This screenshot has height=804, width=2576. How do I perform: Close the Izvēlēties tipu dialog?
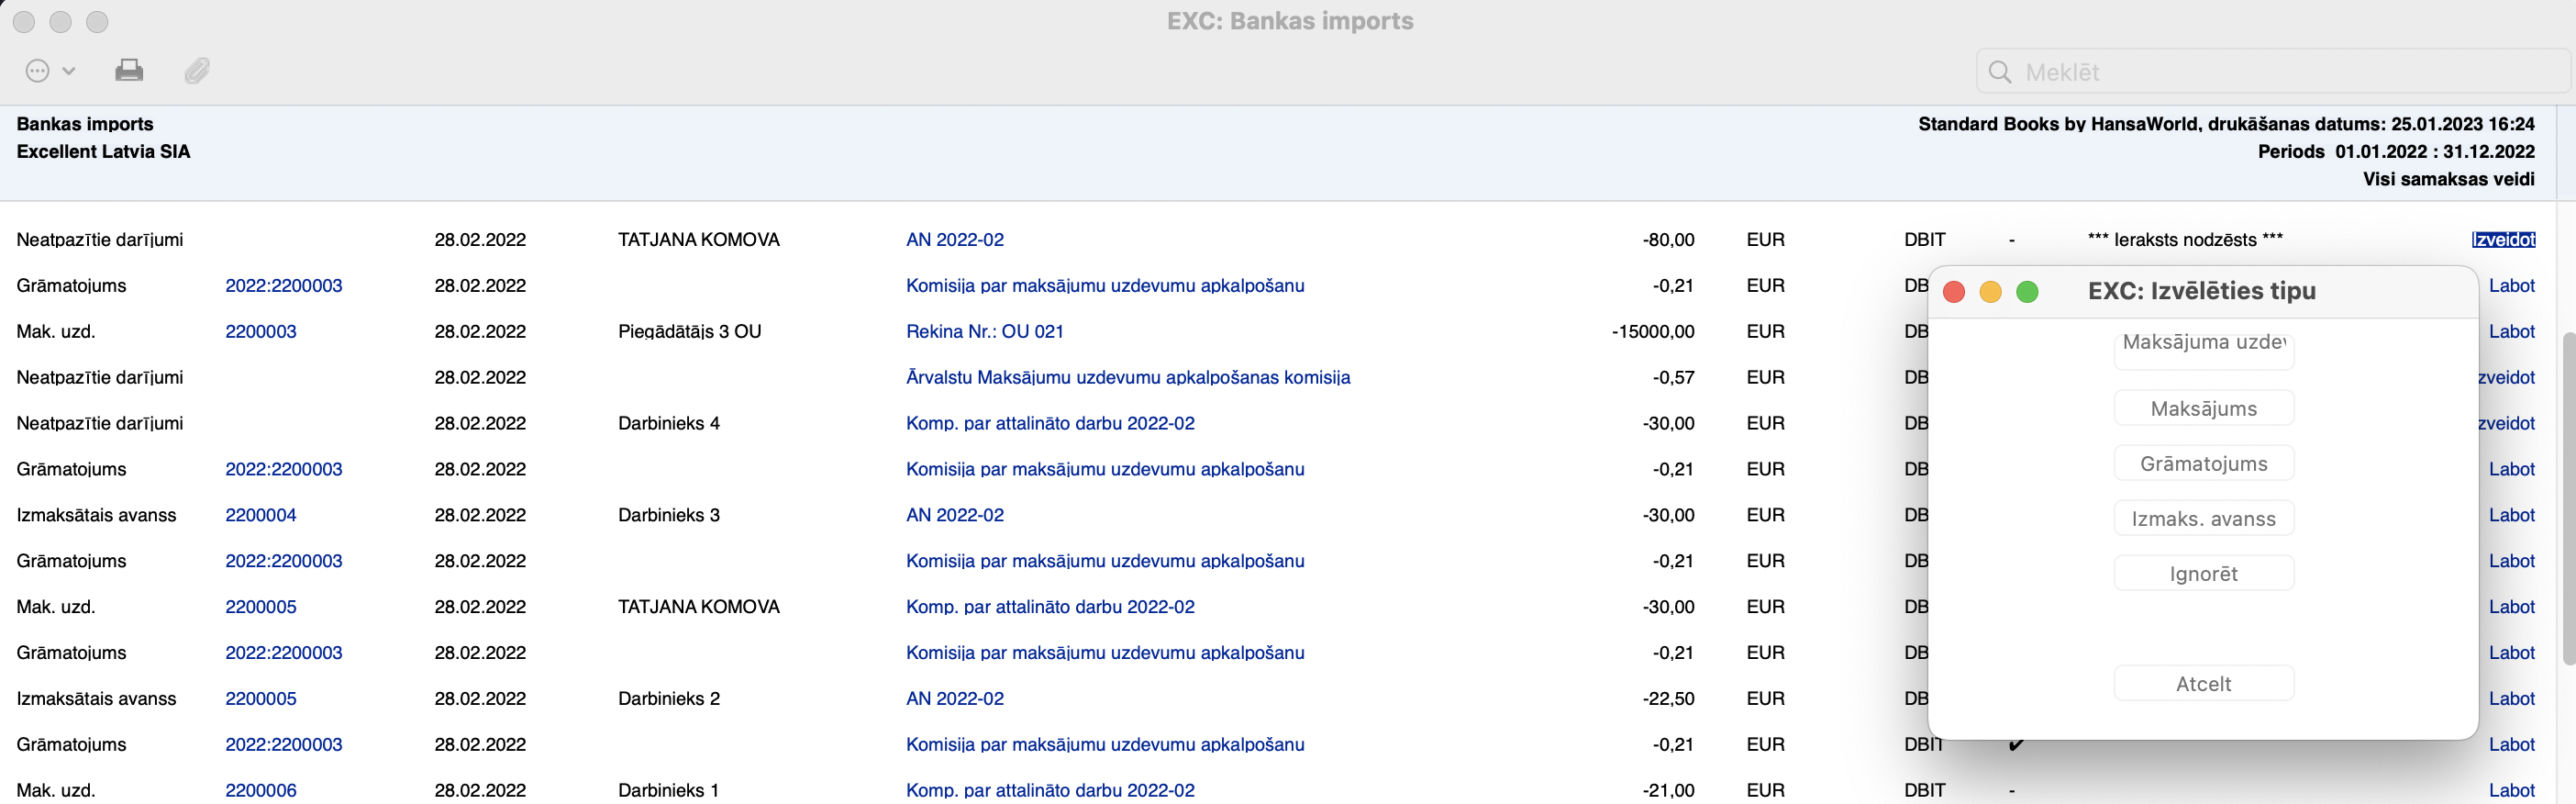coord(1953,291)
